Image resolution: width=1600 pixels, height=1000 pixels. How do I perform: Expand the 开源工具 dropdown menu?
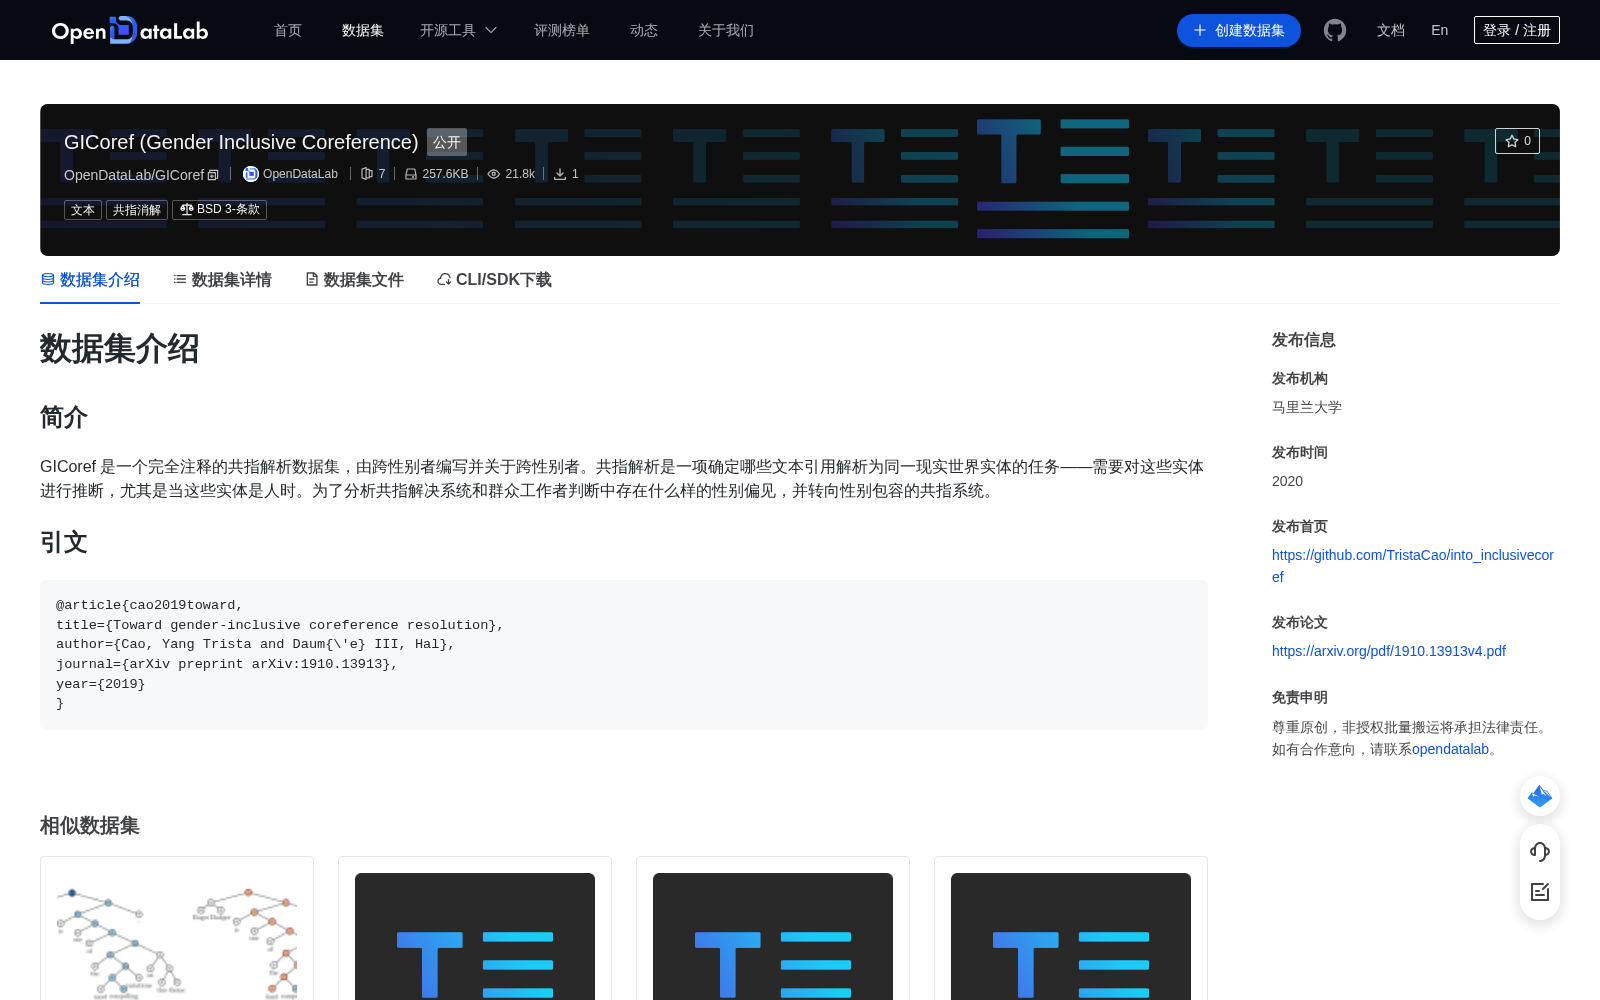point(458,30)
